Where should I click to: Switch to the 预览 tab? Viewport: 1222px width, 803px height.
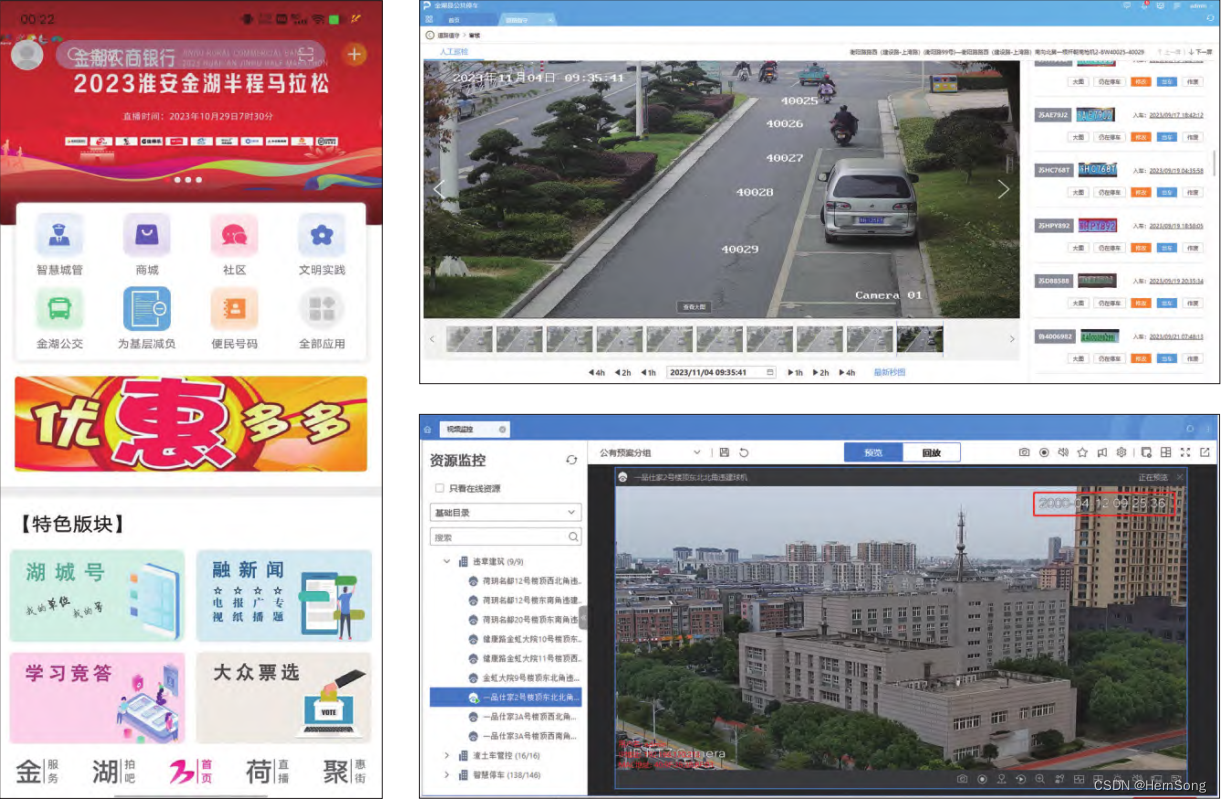click(x=873, y=453)
